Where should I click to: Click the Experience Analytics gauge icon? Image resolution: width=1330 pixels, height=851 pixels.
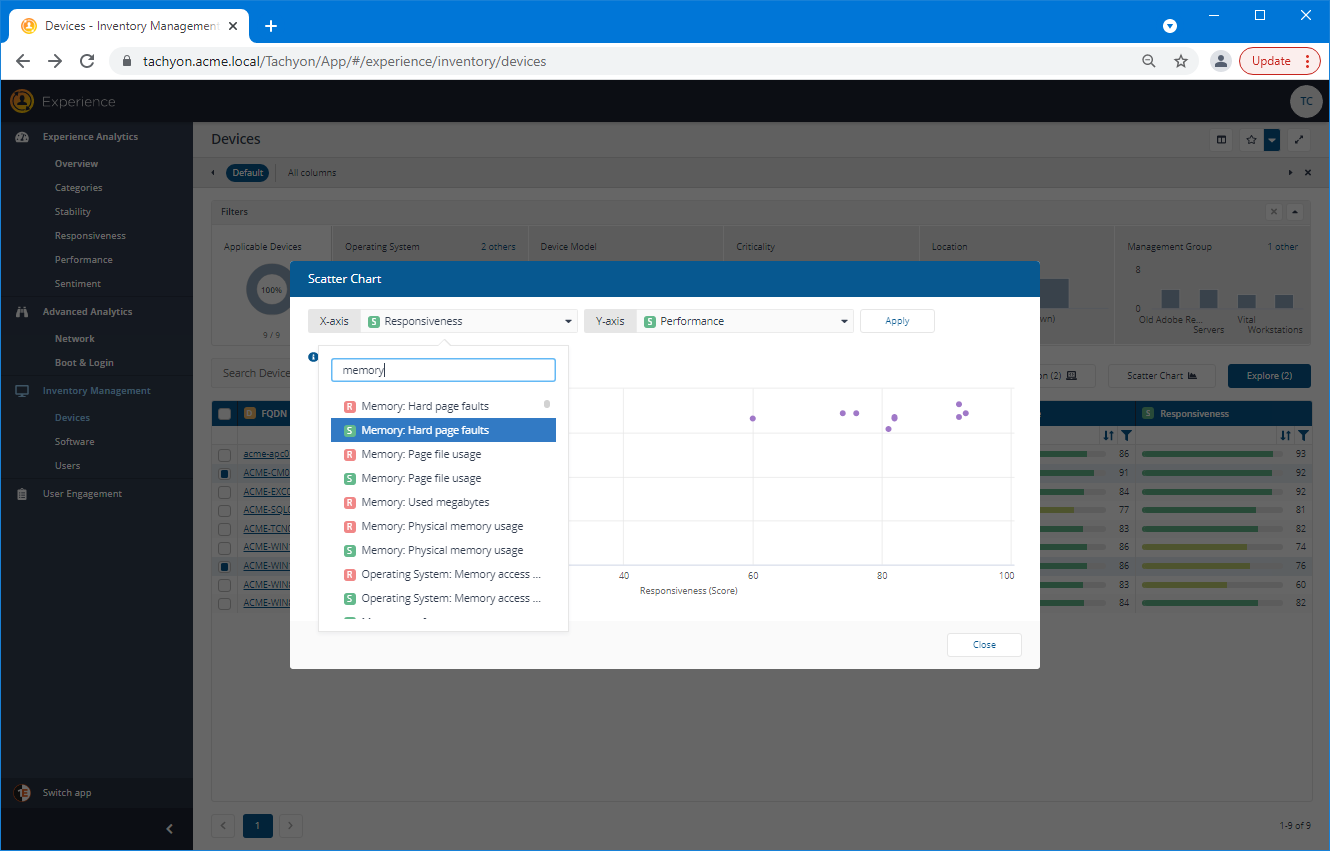[22, 137]
